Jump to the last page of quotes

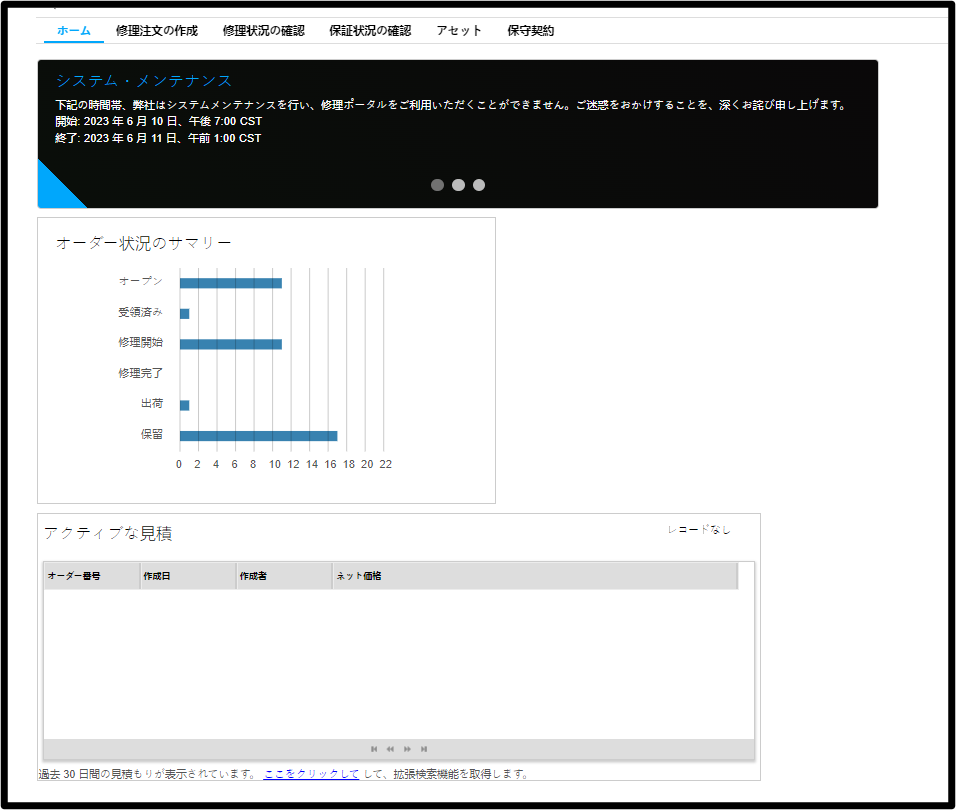pos(424,749)
